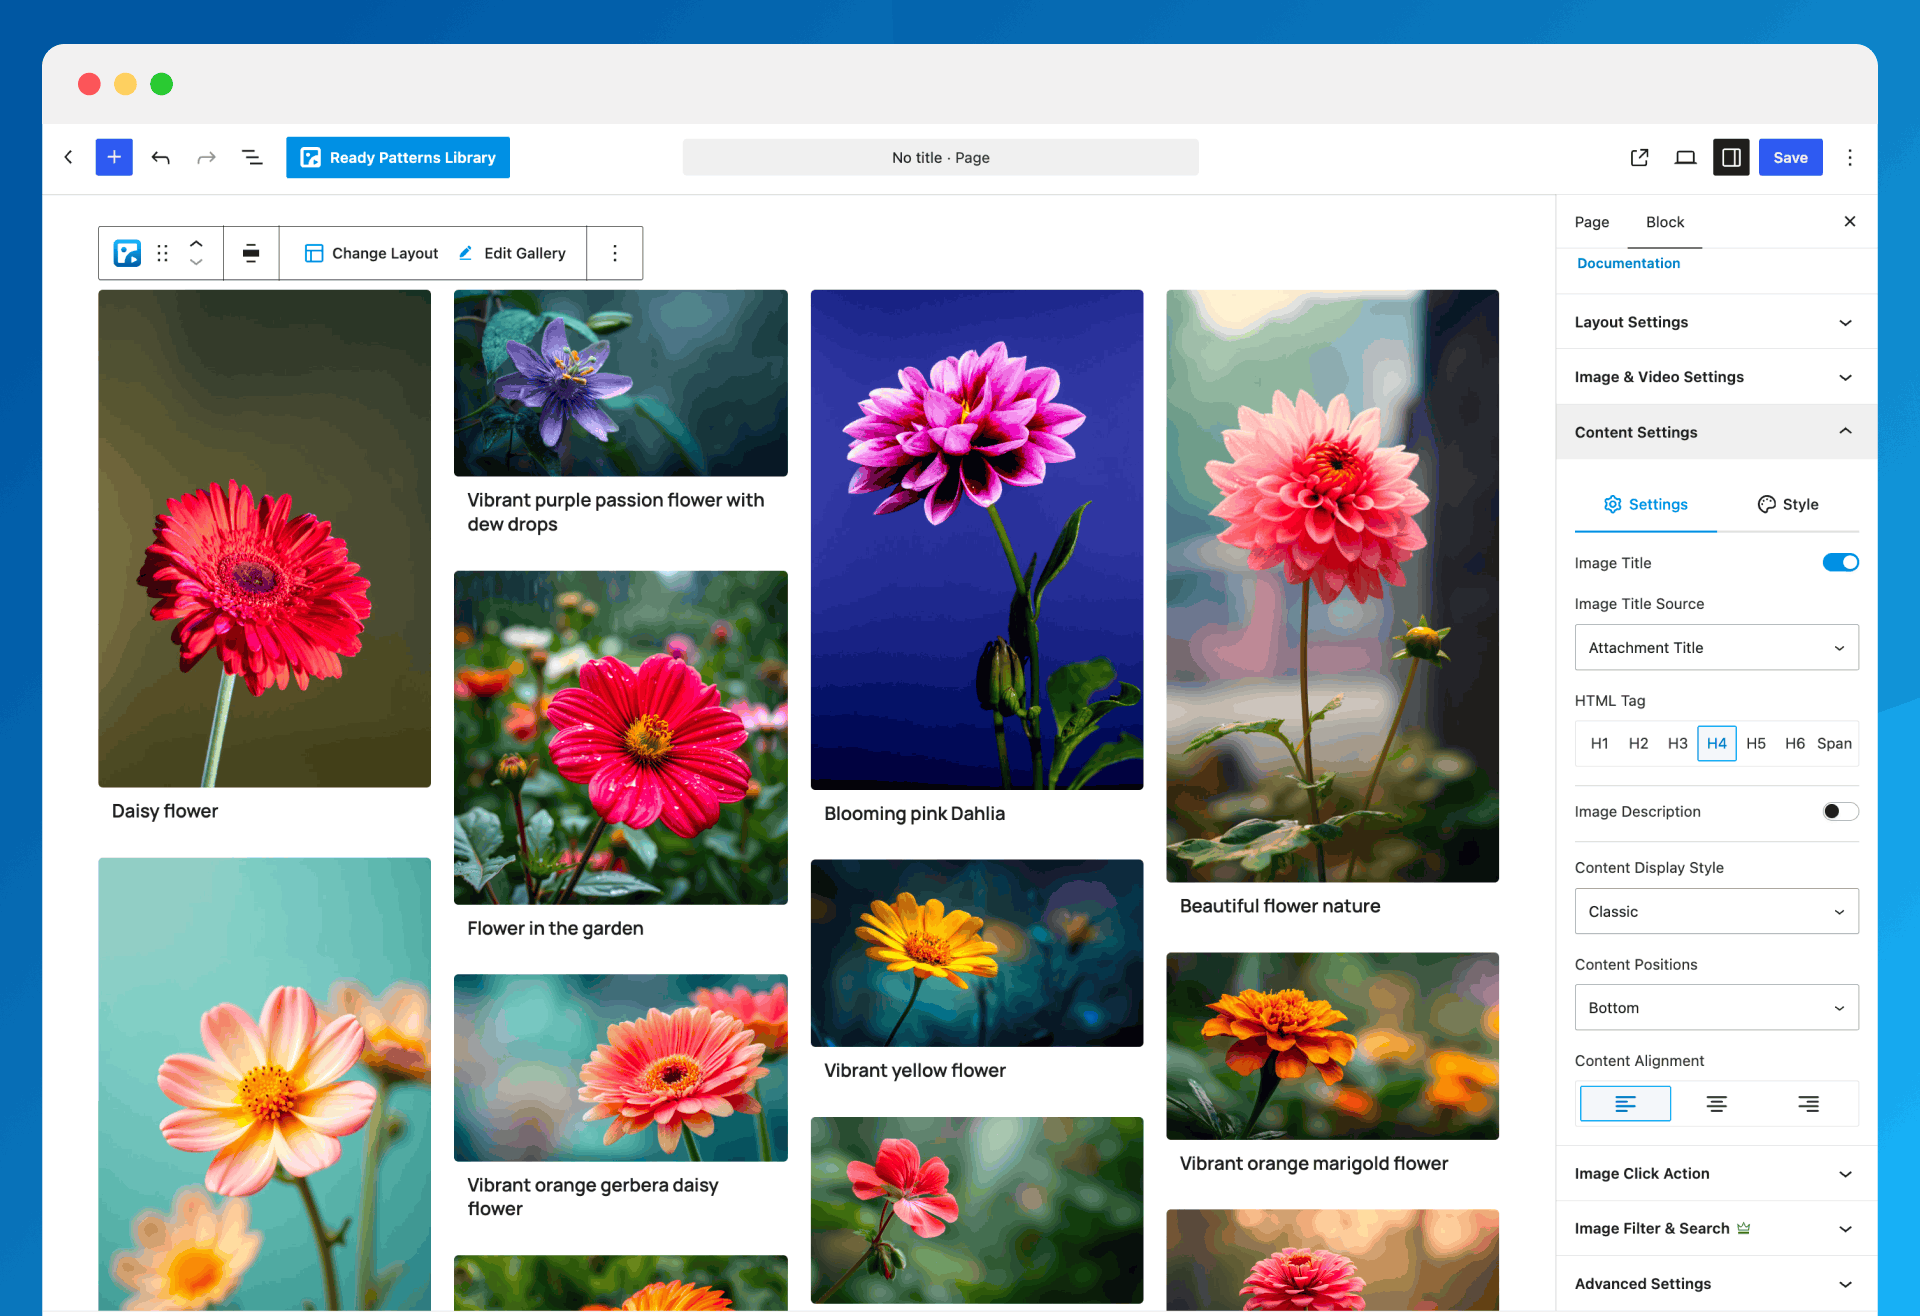Open the Ready Patterns Library
Image resolution: width=1920 pixels, height=1316 pixels.
pos(398,157)
